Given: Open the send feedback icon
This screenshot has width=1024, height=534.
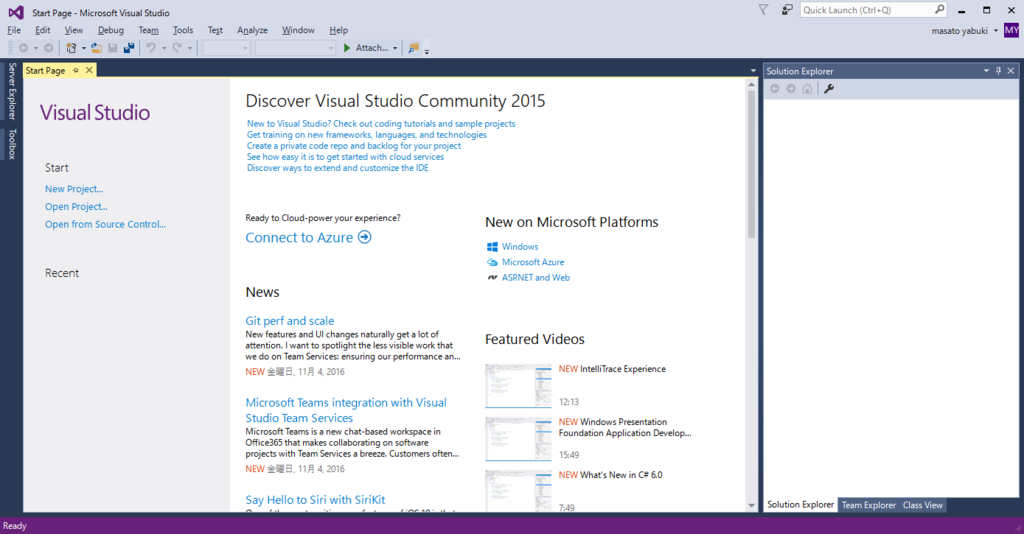Looking at the screenshot, I should (x=787, y=10).
